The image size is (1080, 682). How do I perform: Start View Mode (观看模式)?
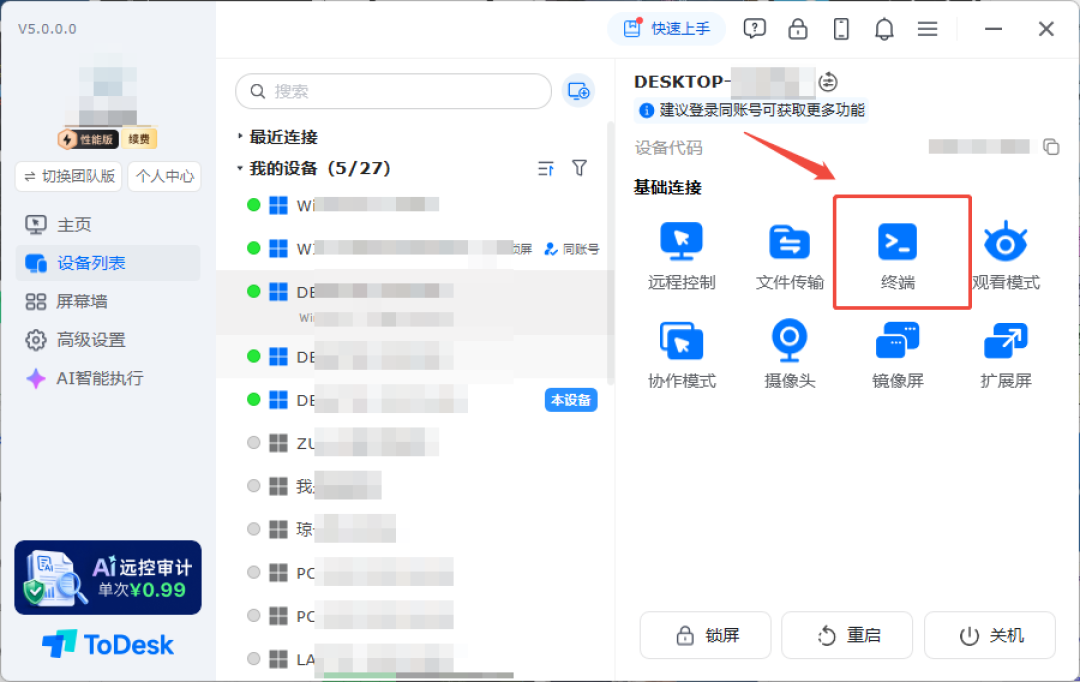[1006, 256]
